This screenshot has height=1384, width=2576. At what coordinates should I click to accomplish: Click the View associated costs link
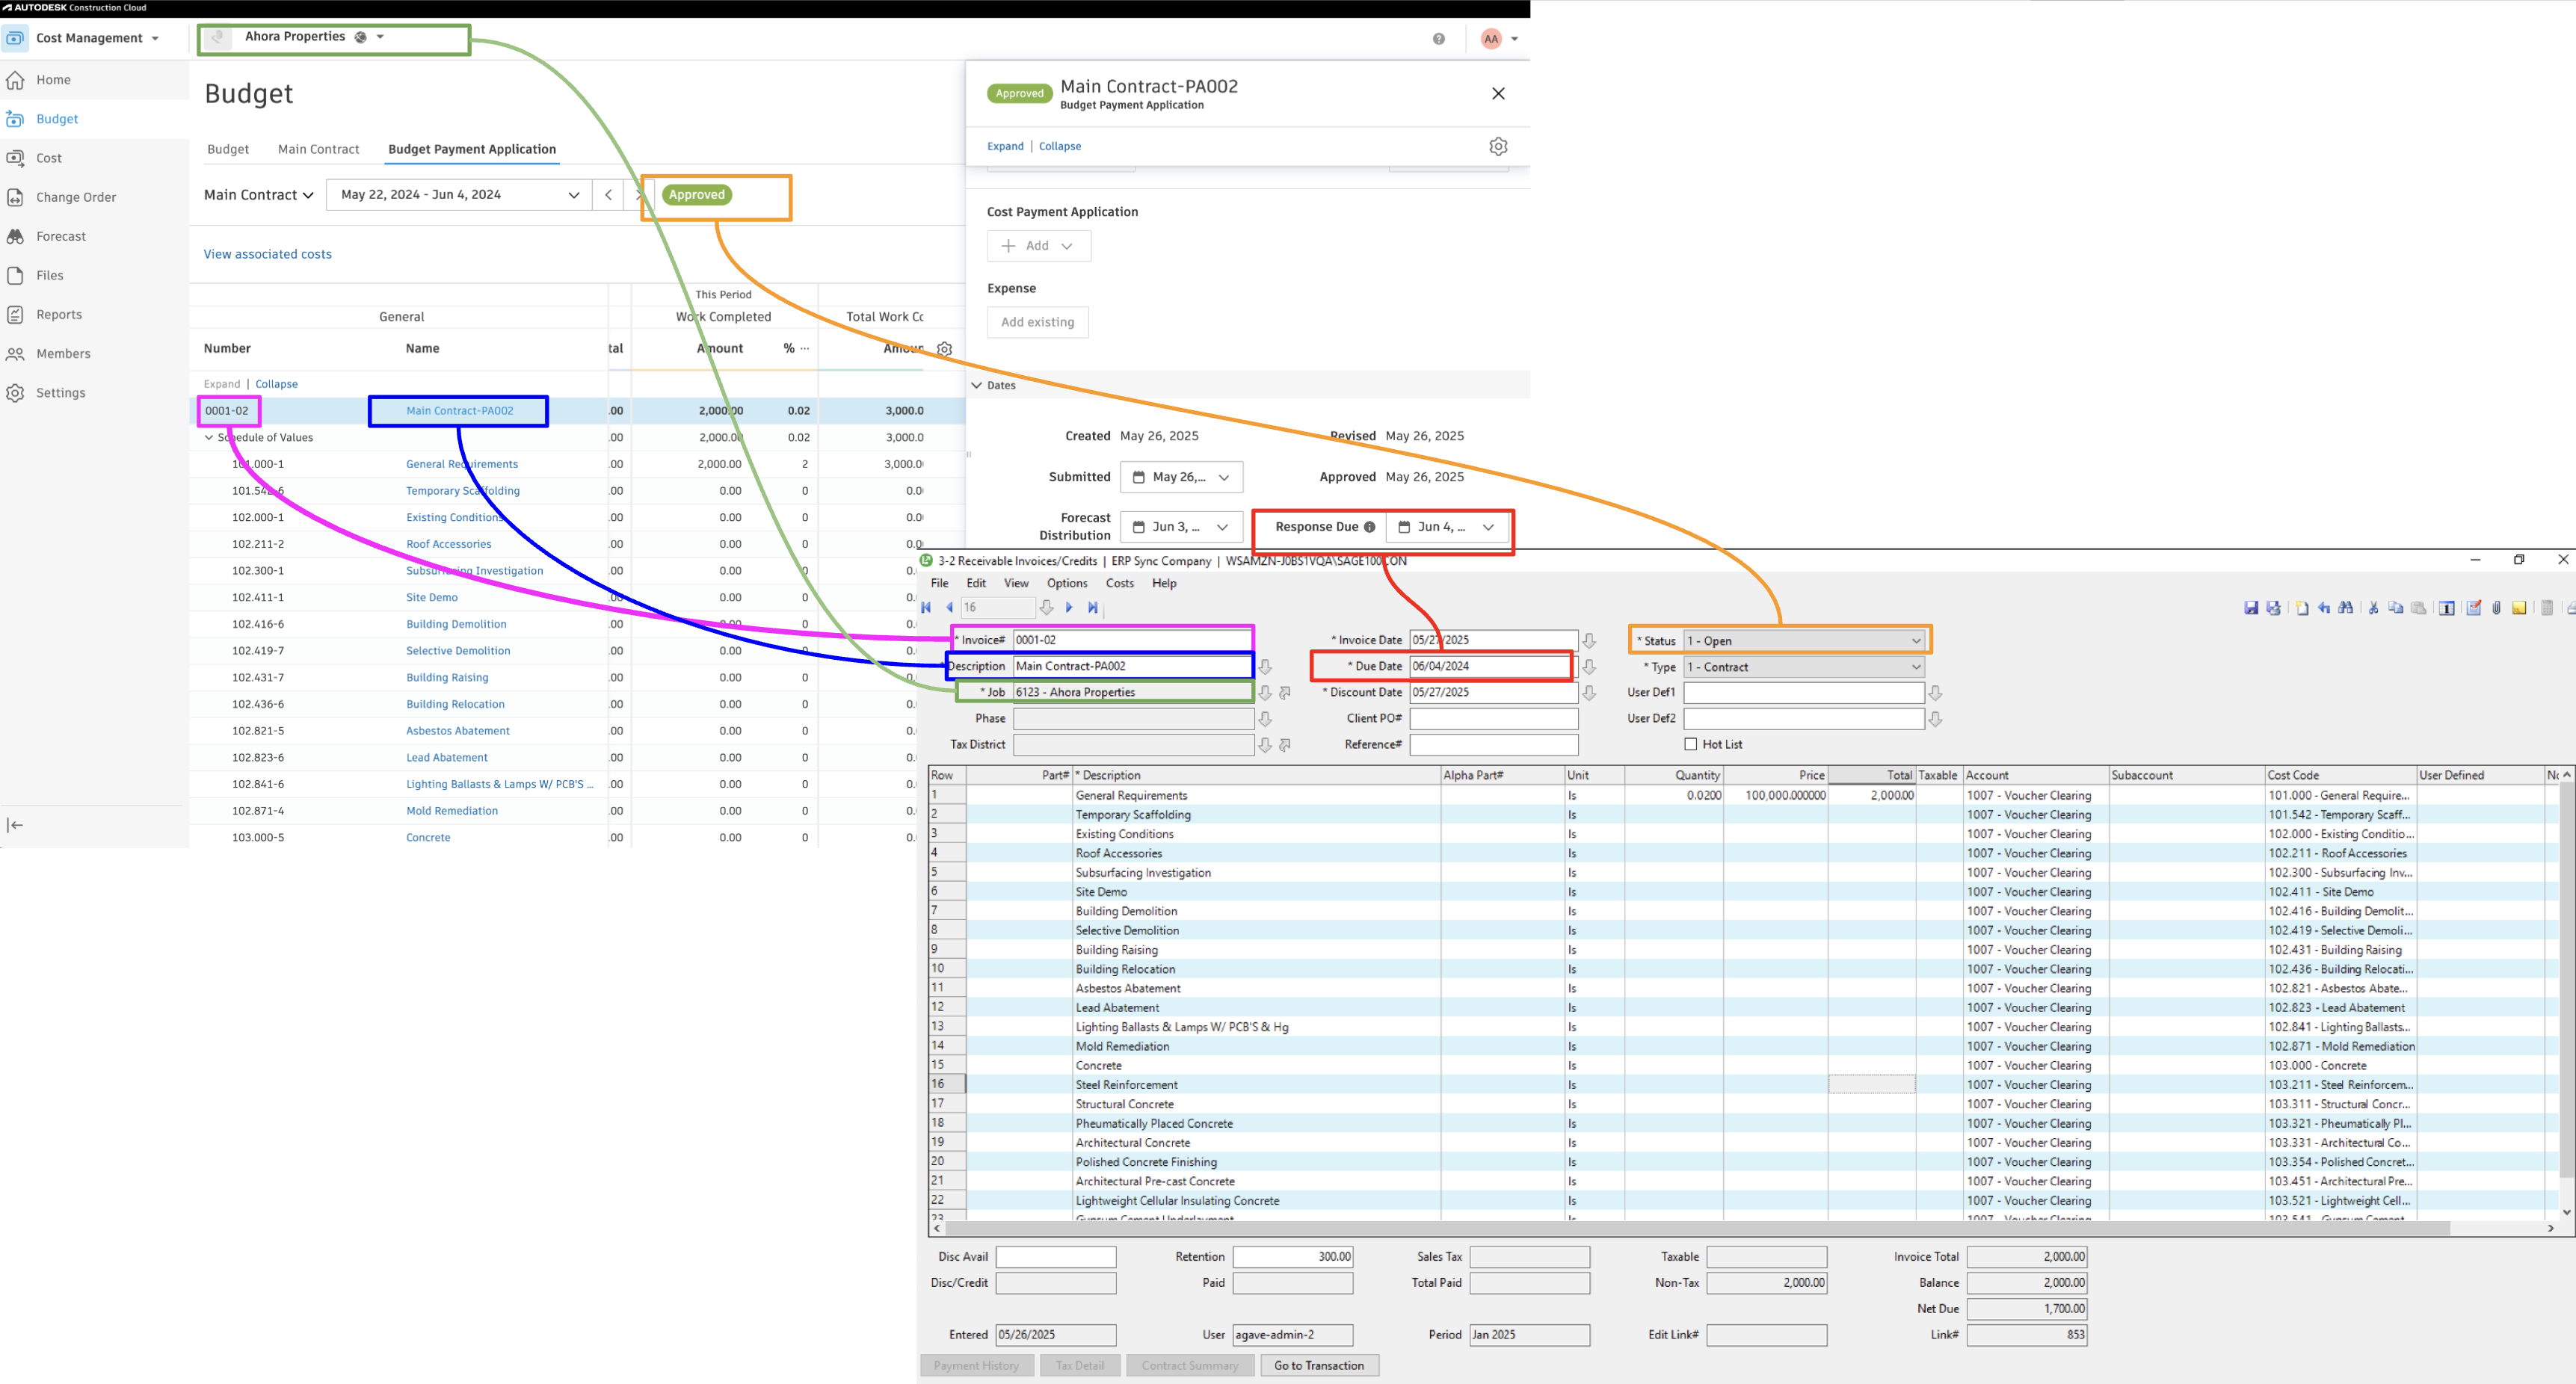(267, 254)
